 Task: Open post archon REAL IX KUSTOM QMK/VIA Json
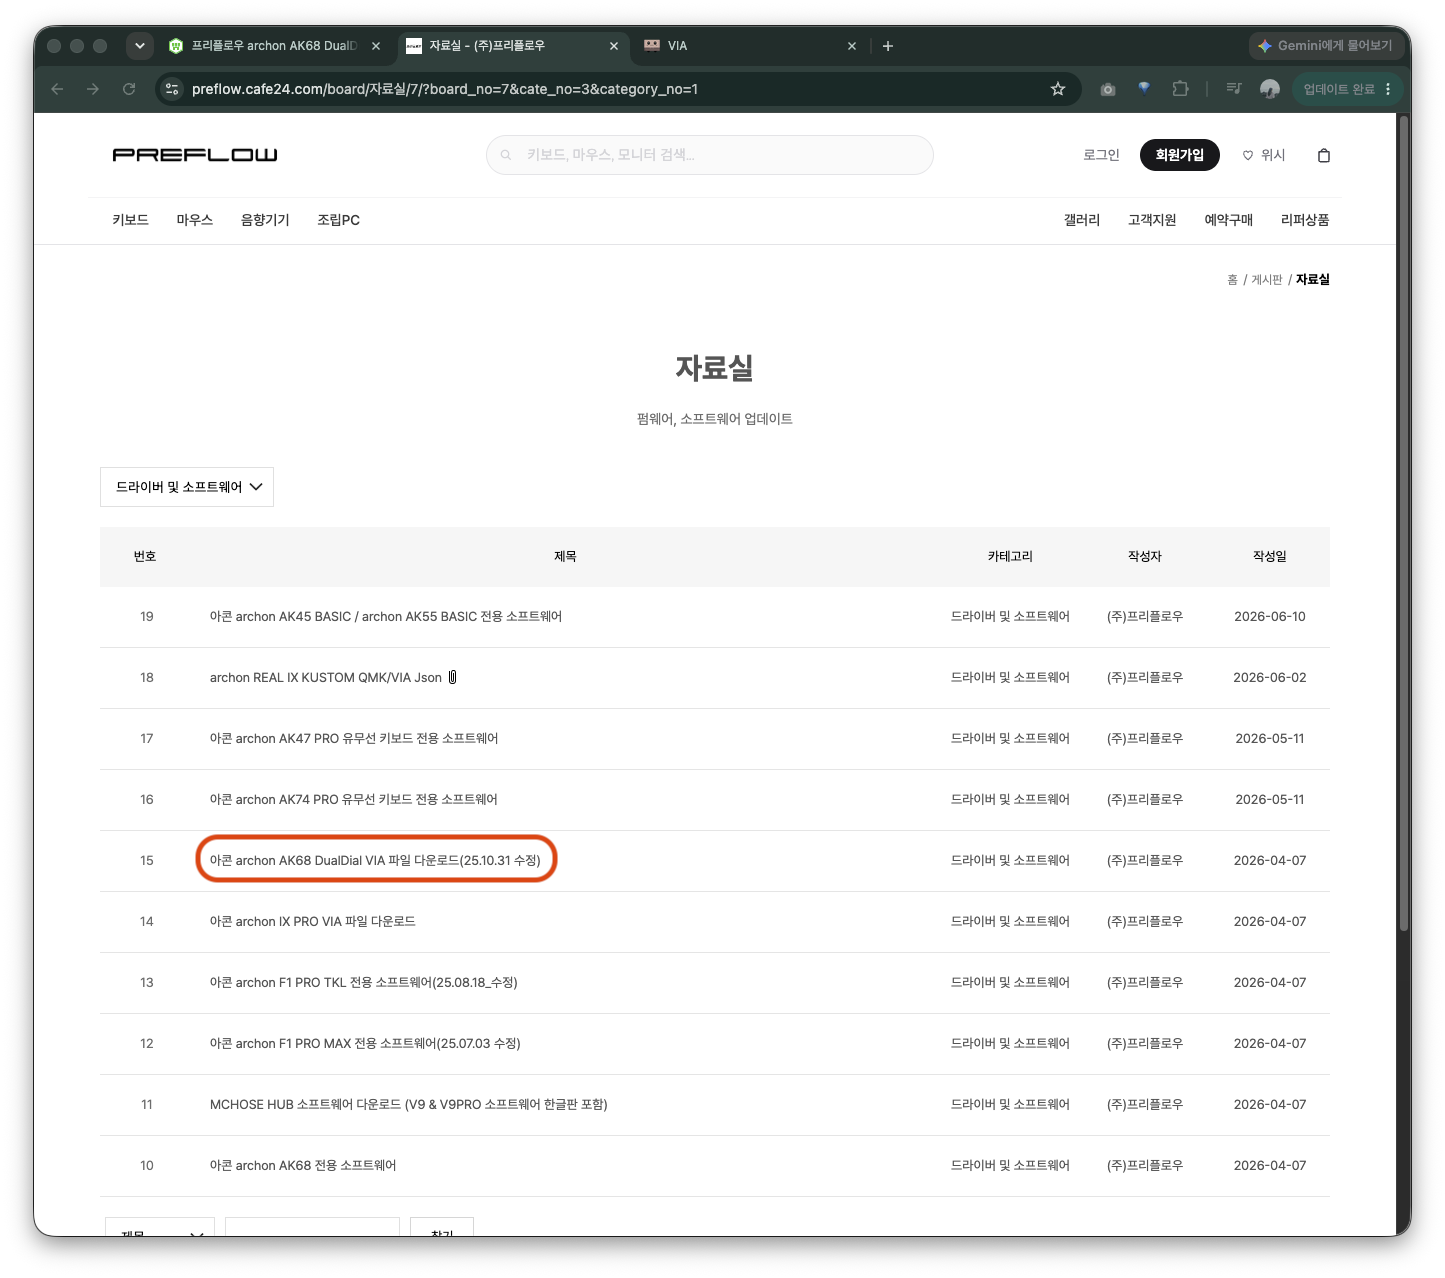click(325, 678)
